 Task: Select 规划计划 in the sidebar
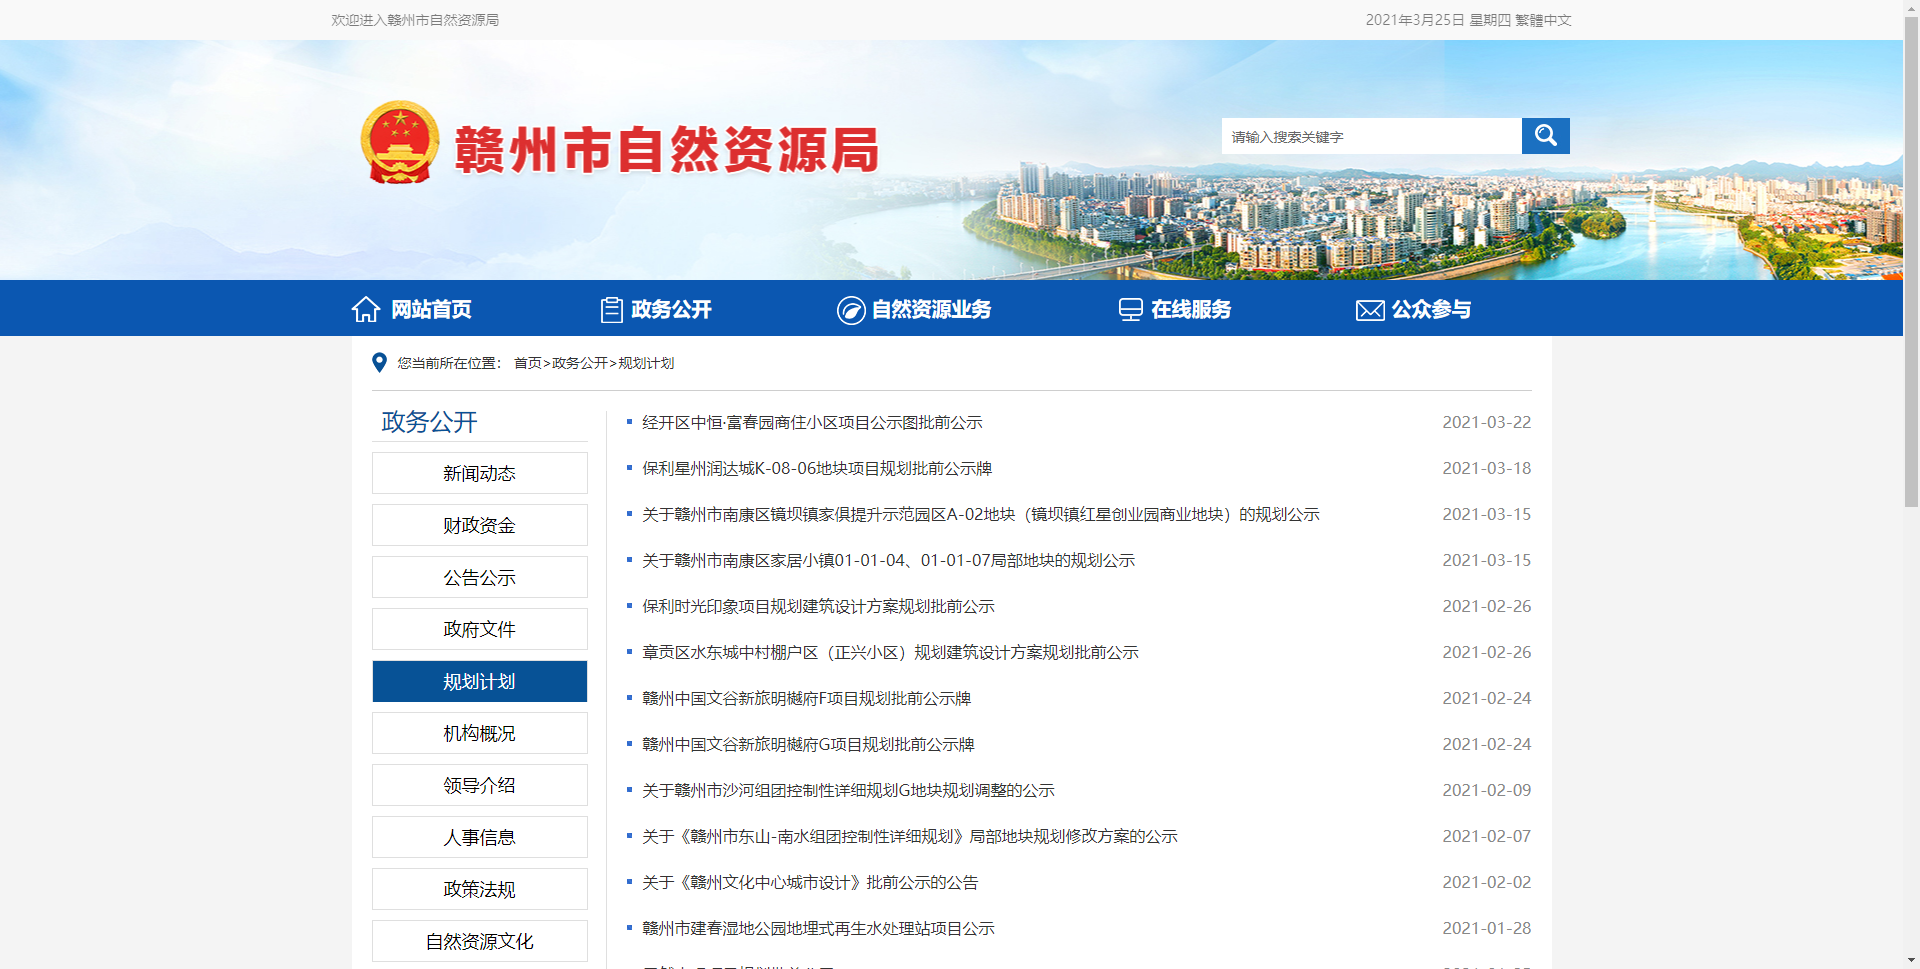(479, 681)
